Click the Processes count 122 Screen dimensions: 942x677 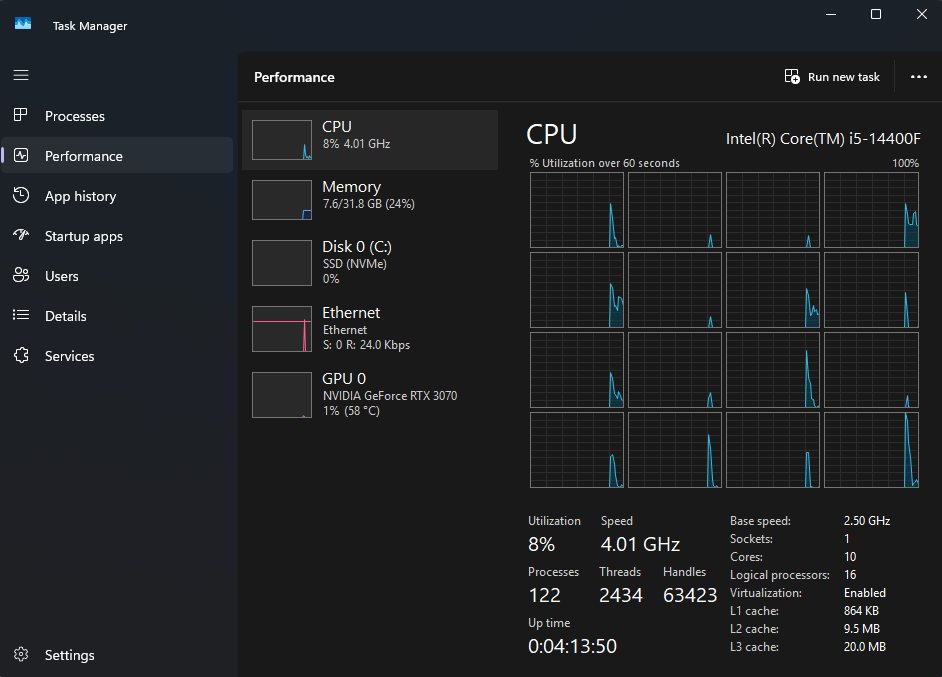544,595
